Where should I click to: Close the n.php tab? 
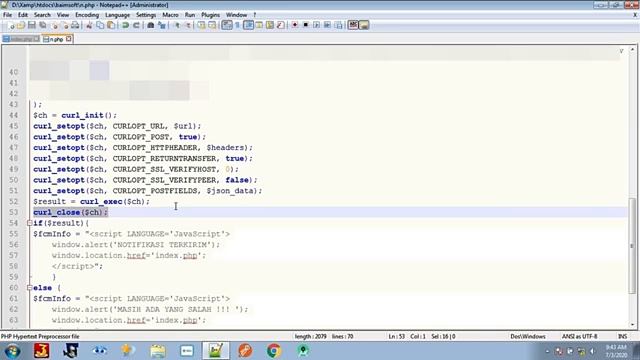[69, 39]
